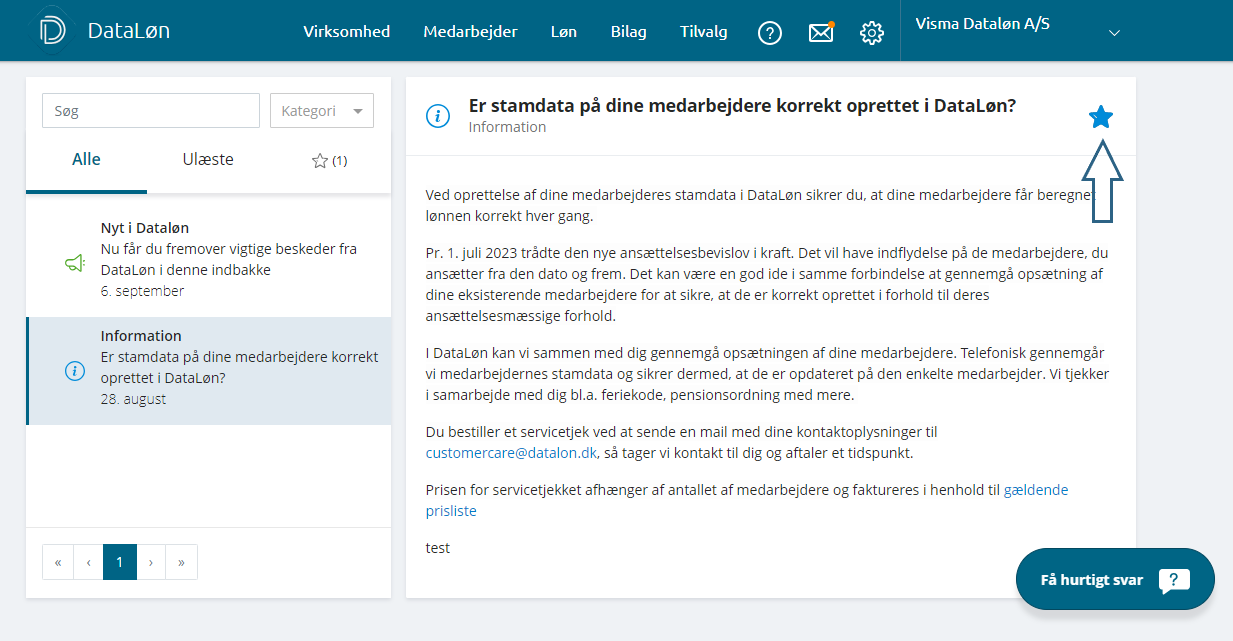This screenshot has width=1233, height=641.
Task: Click megaphone icon of Nyt i Dataløn
Action: click(75, 263)
